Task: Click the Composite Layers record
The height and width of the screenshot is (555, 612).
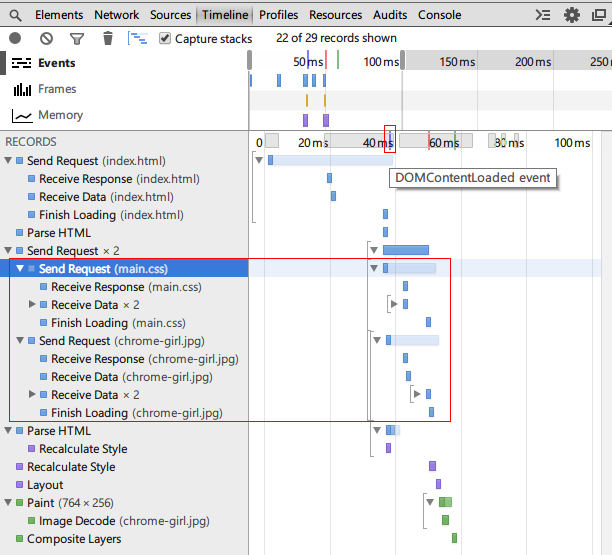Action: [x=73, y=538]
